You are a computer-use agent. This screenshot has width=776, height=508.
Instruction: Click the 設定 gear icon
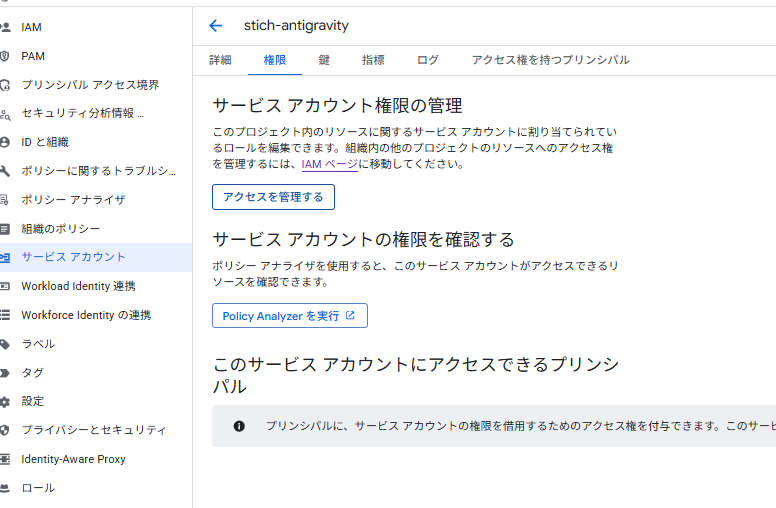point(5,401)
